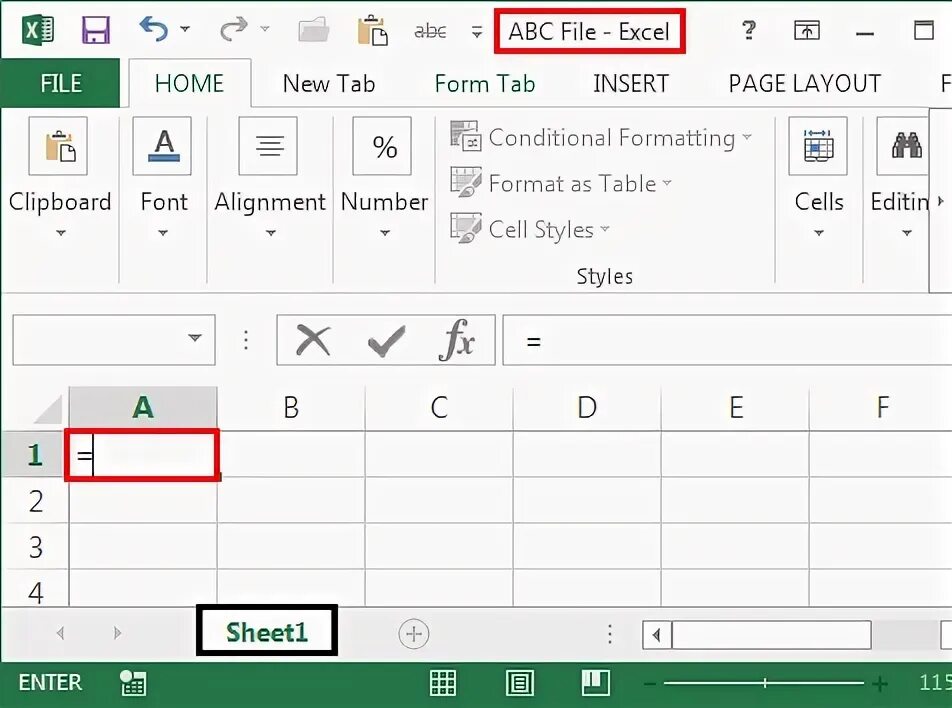Add a new sheet with plus button
Image resolution: width=952 pixels, height=708 pixels.
[x=414, y=633]
